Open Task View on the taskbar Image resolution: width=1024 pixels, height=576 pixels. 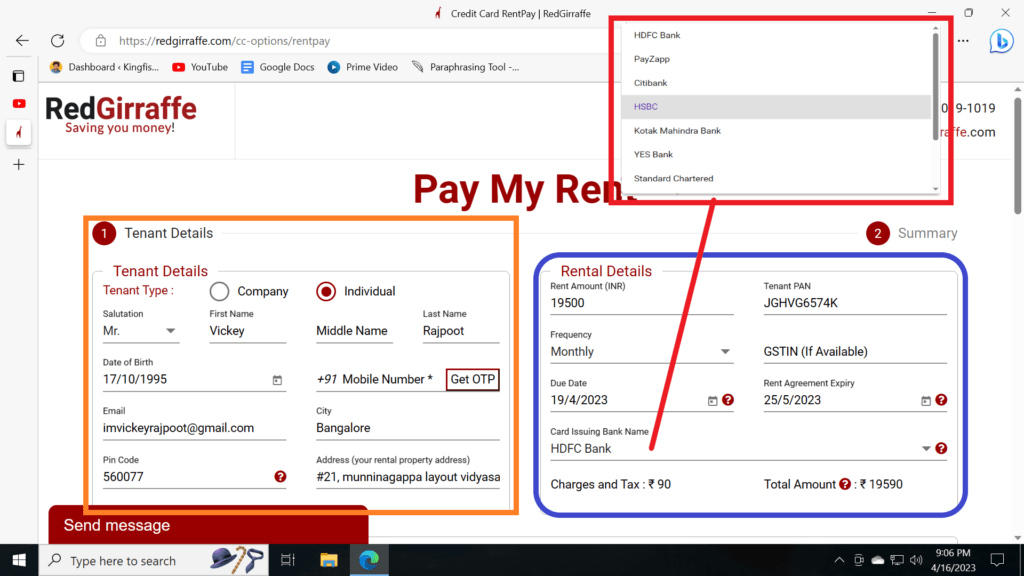pos(287,560)
